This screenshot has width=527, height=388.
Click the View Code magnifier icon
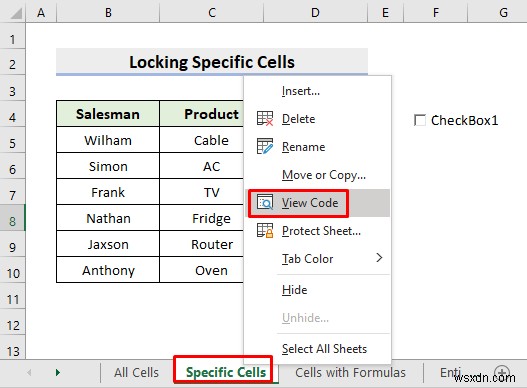pos(265,202)
